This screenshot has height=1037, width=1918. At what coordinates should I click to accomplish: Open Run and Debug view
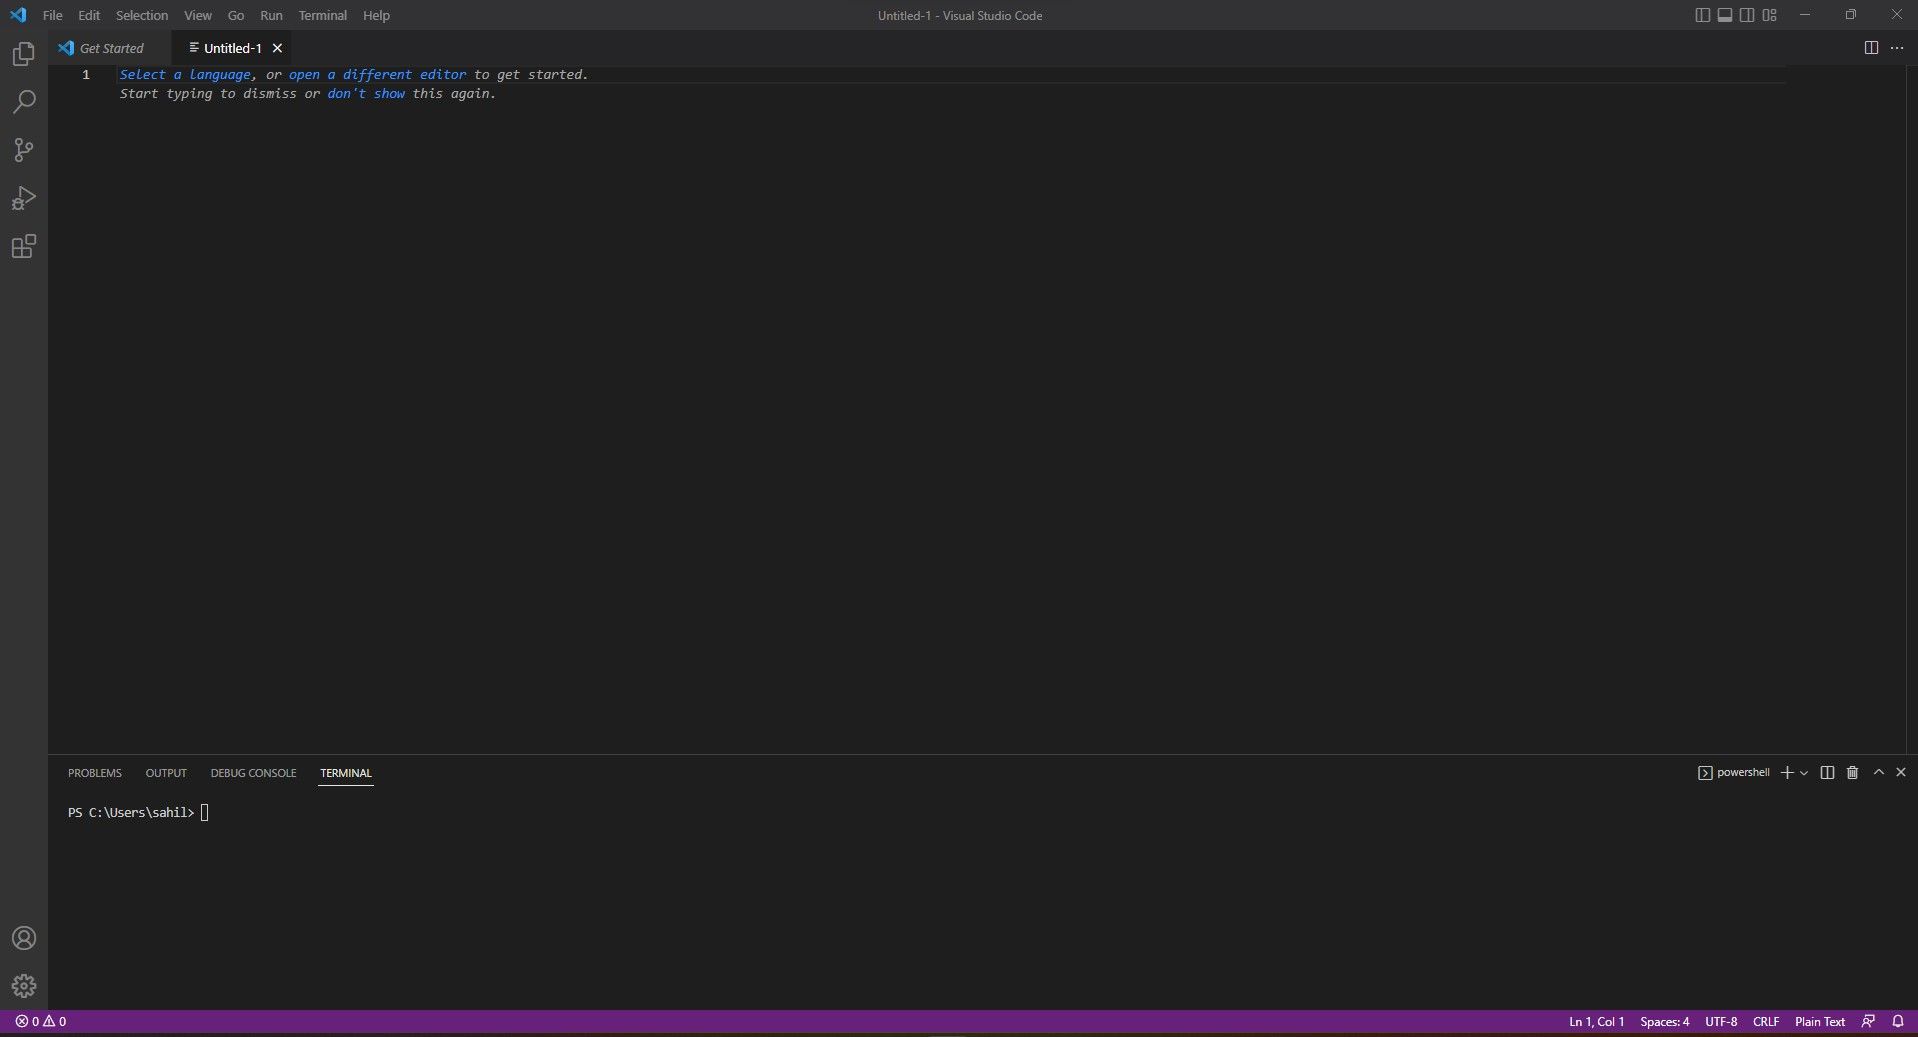pyautogui.click(x=24, y=198)
